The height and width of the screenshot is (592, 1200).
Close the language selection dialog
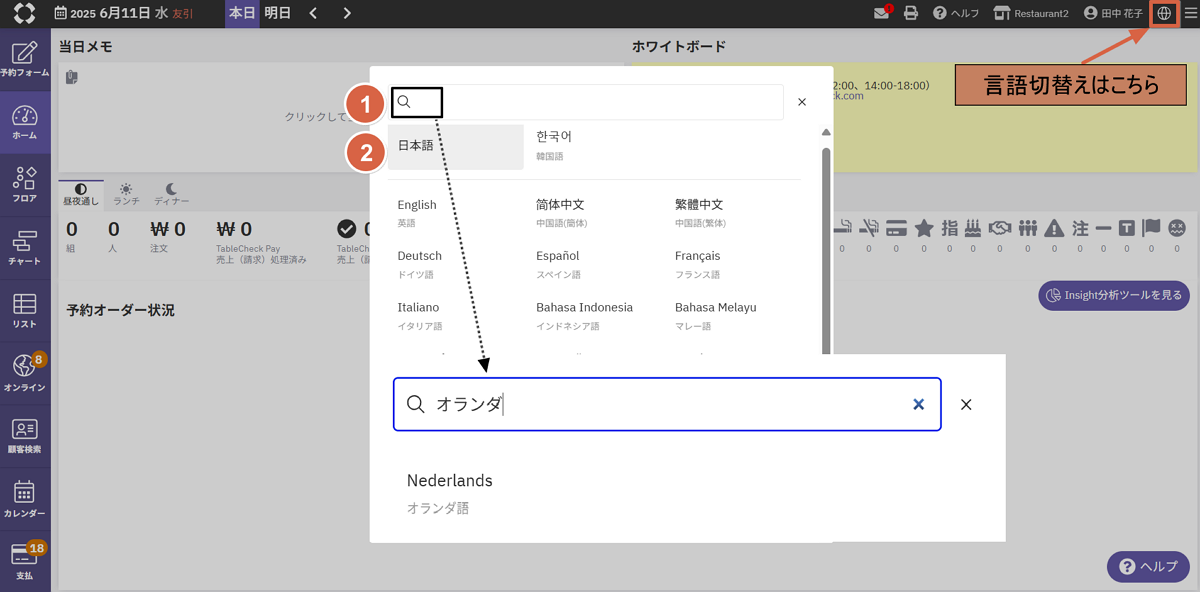[802, 102]
